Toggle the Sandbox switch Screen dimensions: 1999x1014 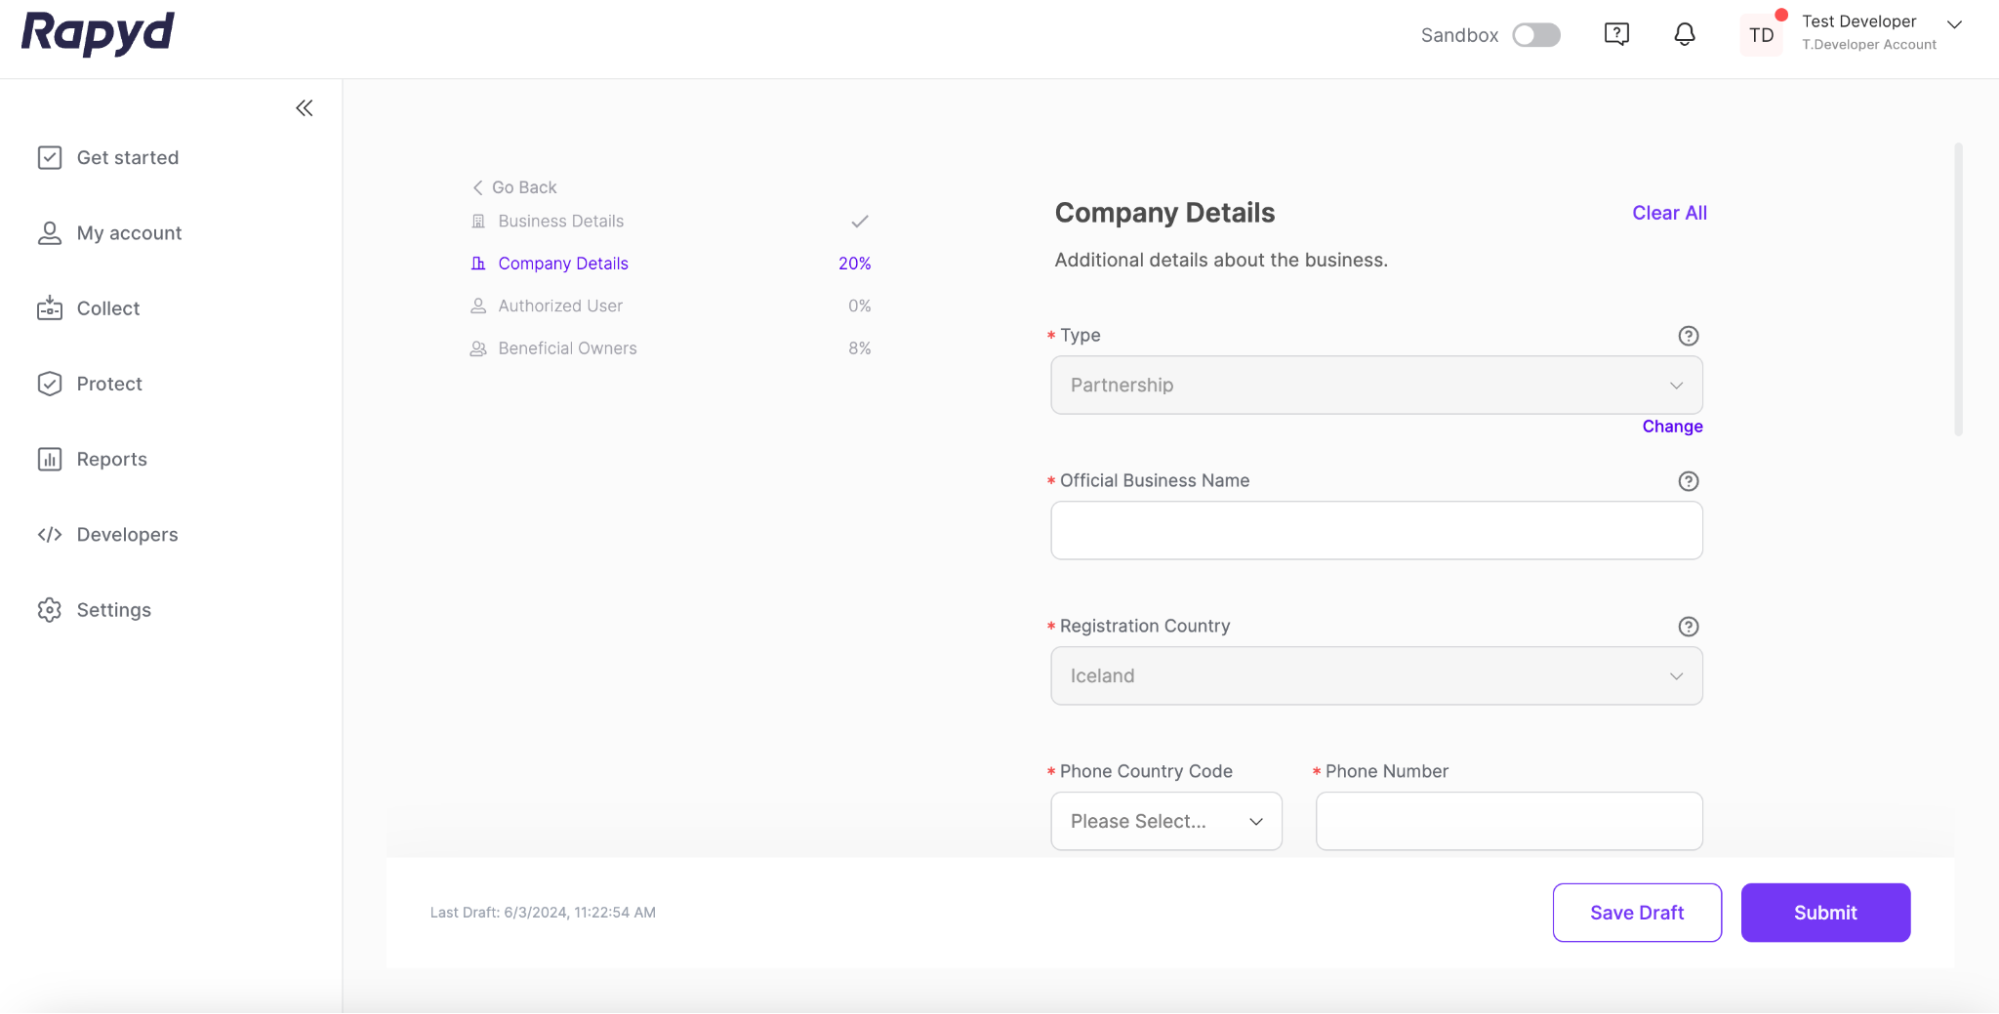click(1536, 36)
